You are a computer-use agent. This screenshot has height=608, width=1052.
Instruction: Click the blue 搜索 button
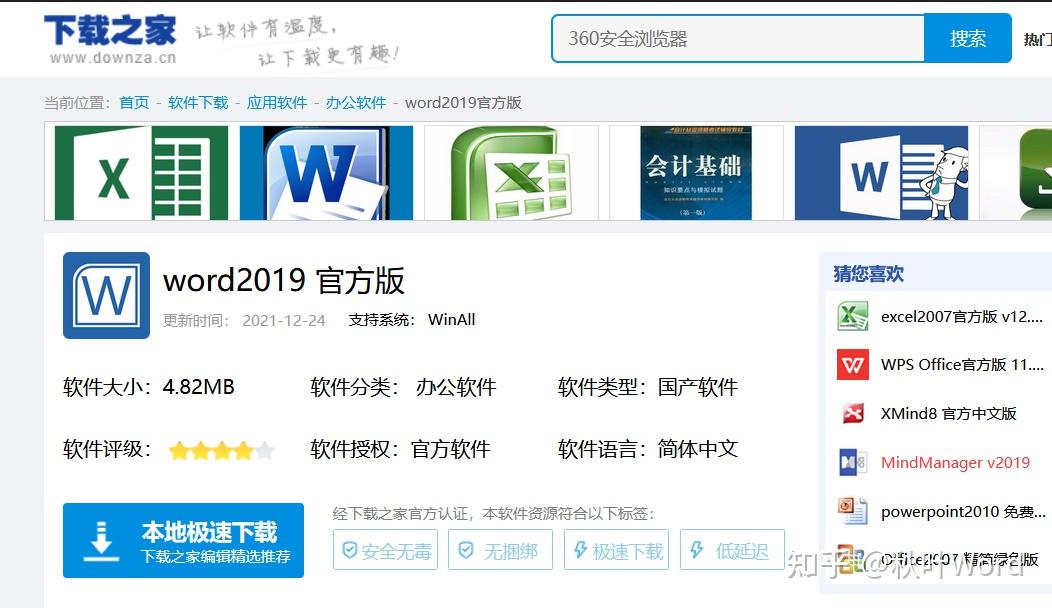[x=967, y=38]
